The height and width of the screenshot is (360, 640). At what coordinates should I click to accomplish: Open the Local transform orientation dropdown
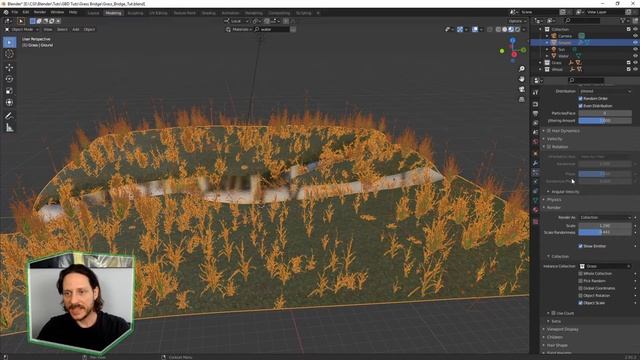[x=236, y=21]
